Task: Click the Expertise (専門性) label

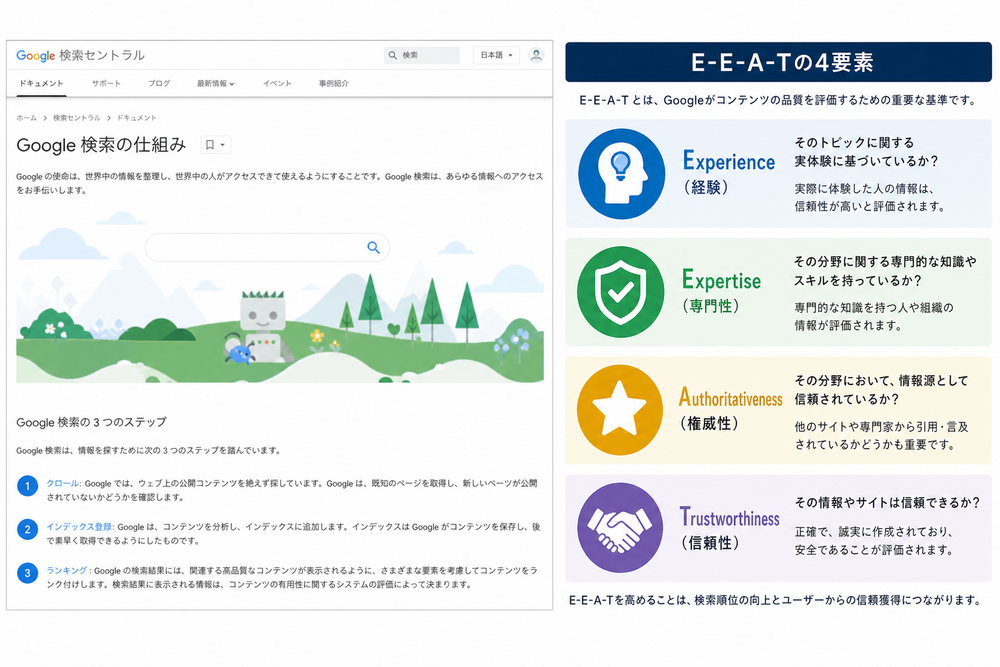Action: point(721,291)
